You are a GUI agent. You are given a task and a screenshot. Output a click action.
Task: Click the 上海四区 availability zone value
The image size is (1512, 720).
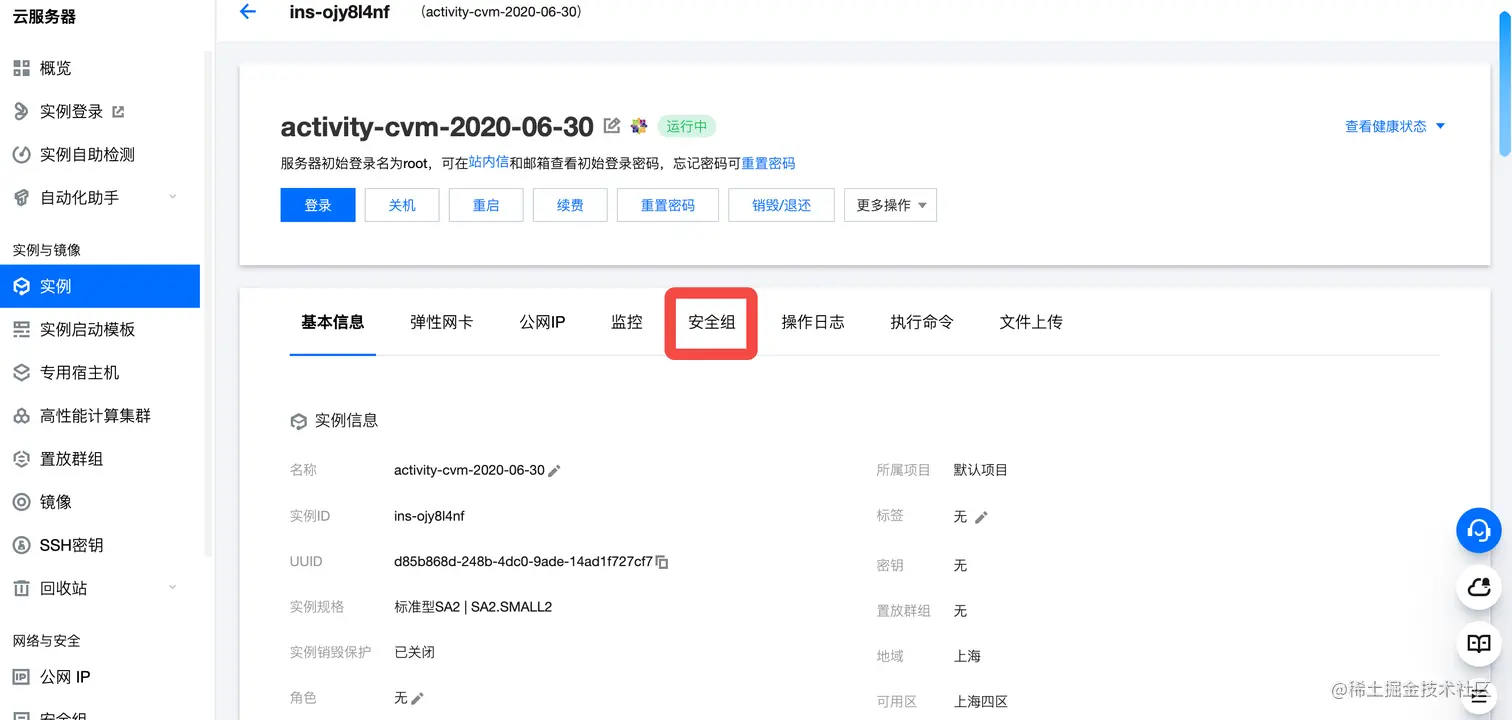[x=981, y=701]
